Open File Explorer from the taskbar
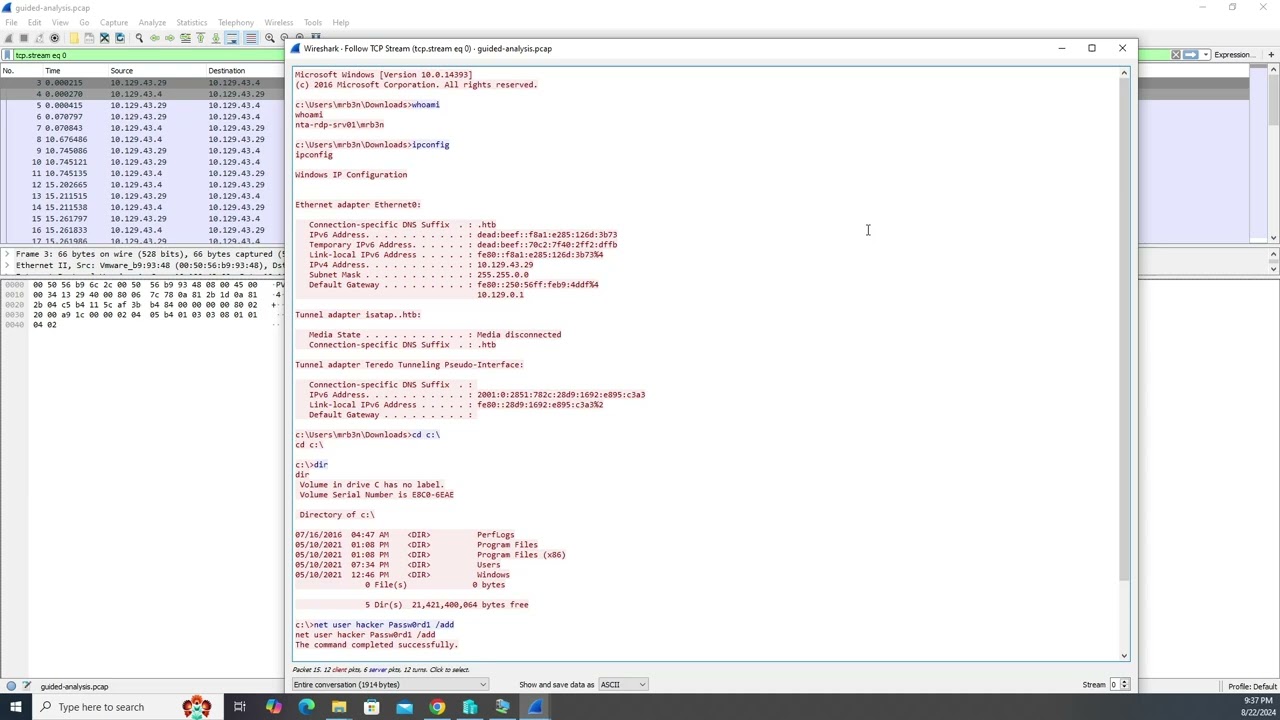 (339, 707)
